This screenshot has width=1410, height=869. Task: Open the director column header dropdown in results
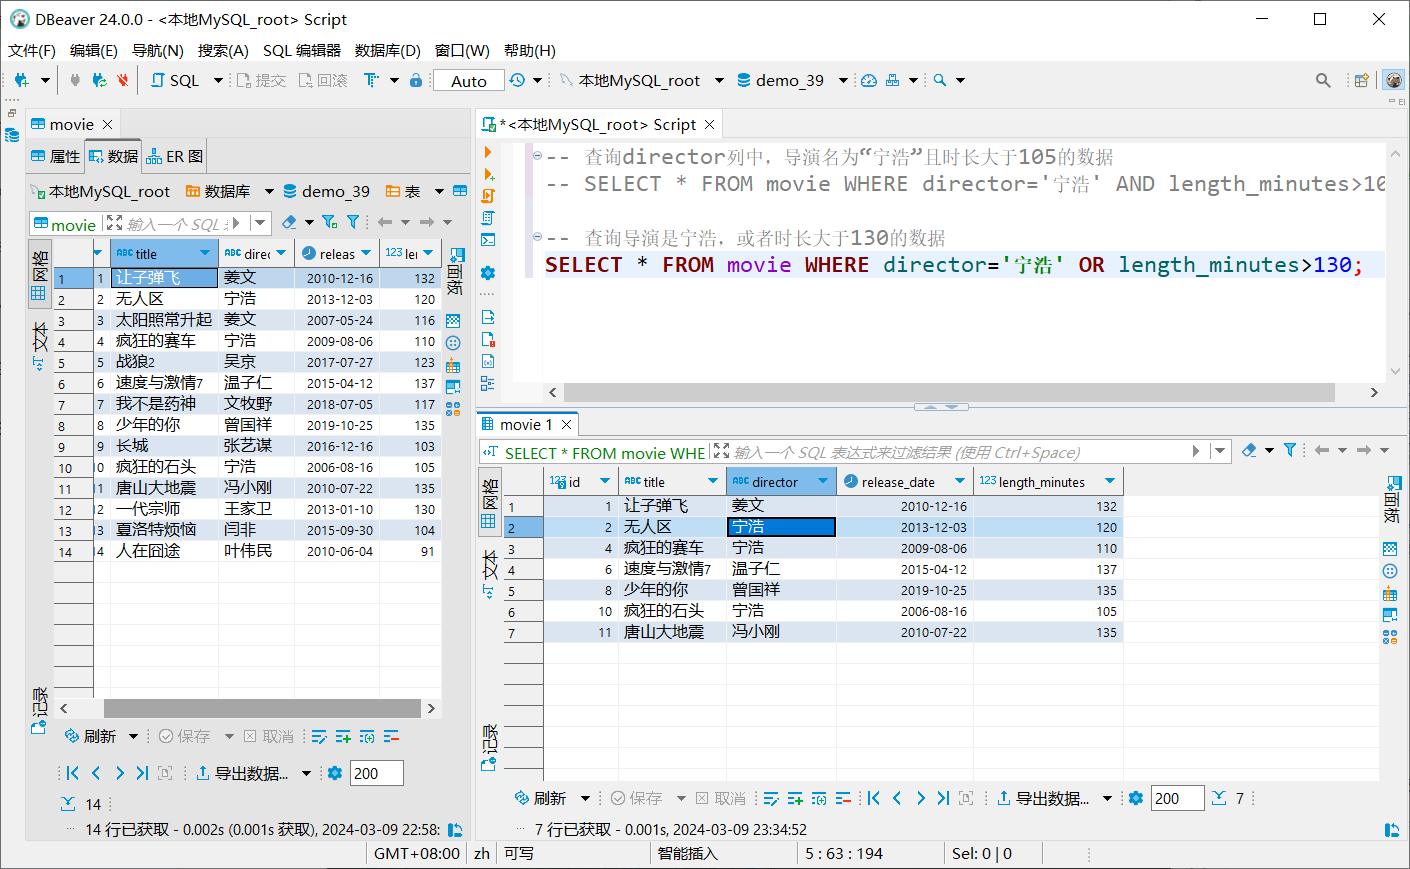click(823, 481)
